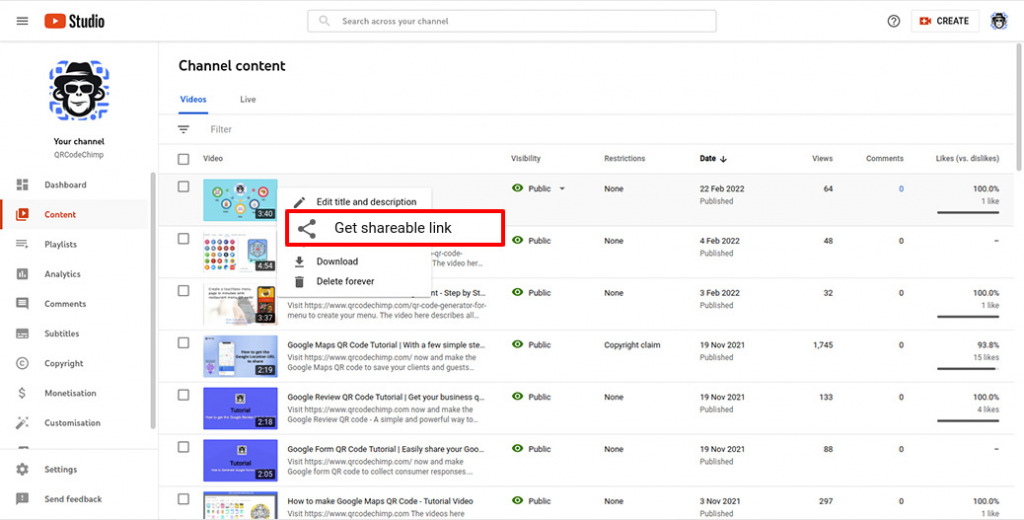The image size is (1024, 520).
Task: Click the CREATE button
Action: (x=945, y=21)
